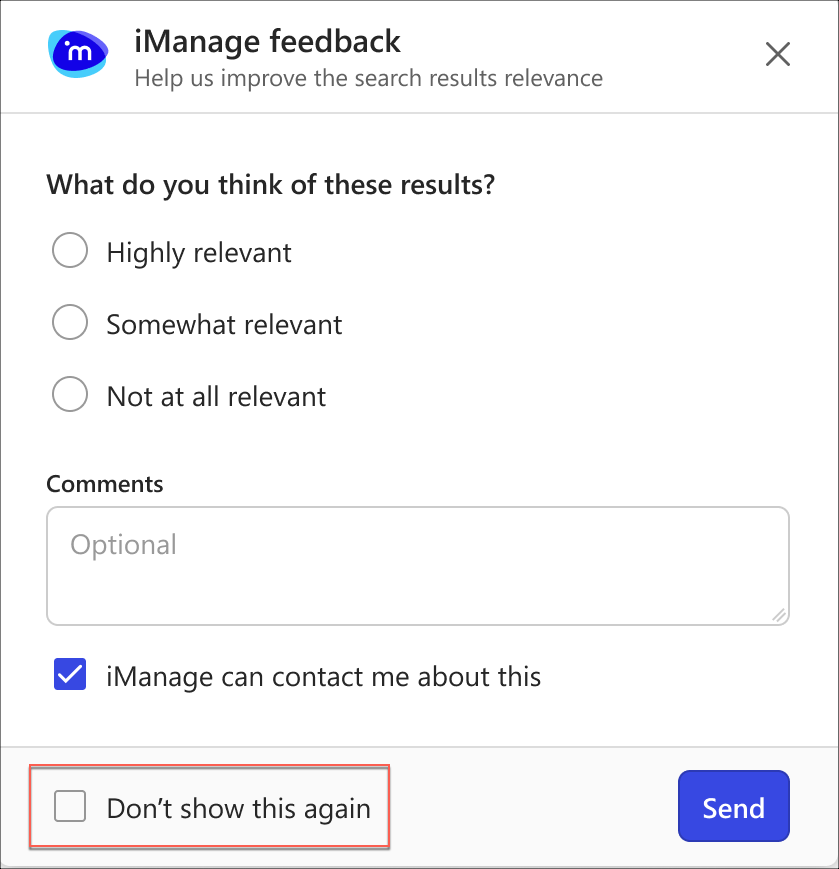Viewport: 839px width, 869px height.
Task: Enable the Don't show this again checkbox
Action: 70,806
